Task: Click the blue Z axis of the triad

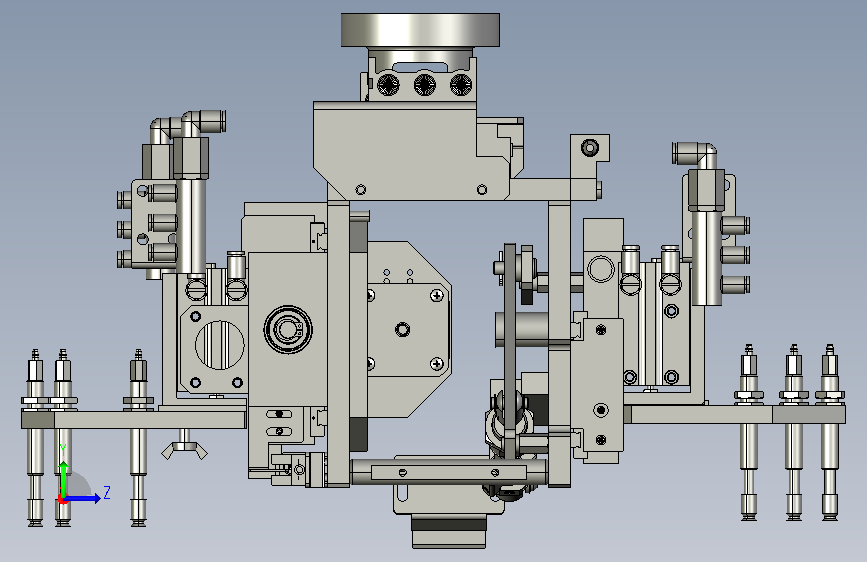Action: click(84, 498)
